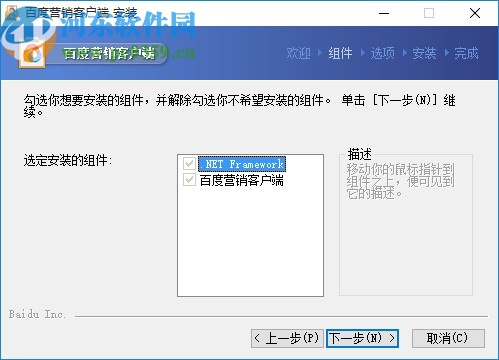This screenshot has width=499, height=360.
Task: Click the 组件 step in the header
Action: [x=340, y=53]
